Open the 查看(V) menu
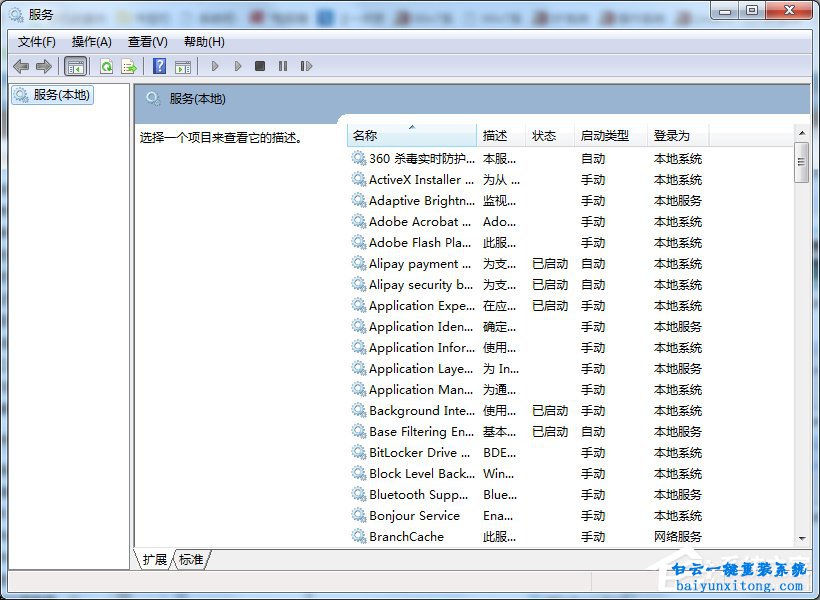This screenshot has height=600, width=820. coord(146,42)
